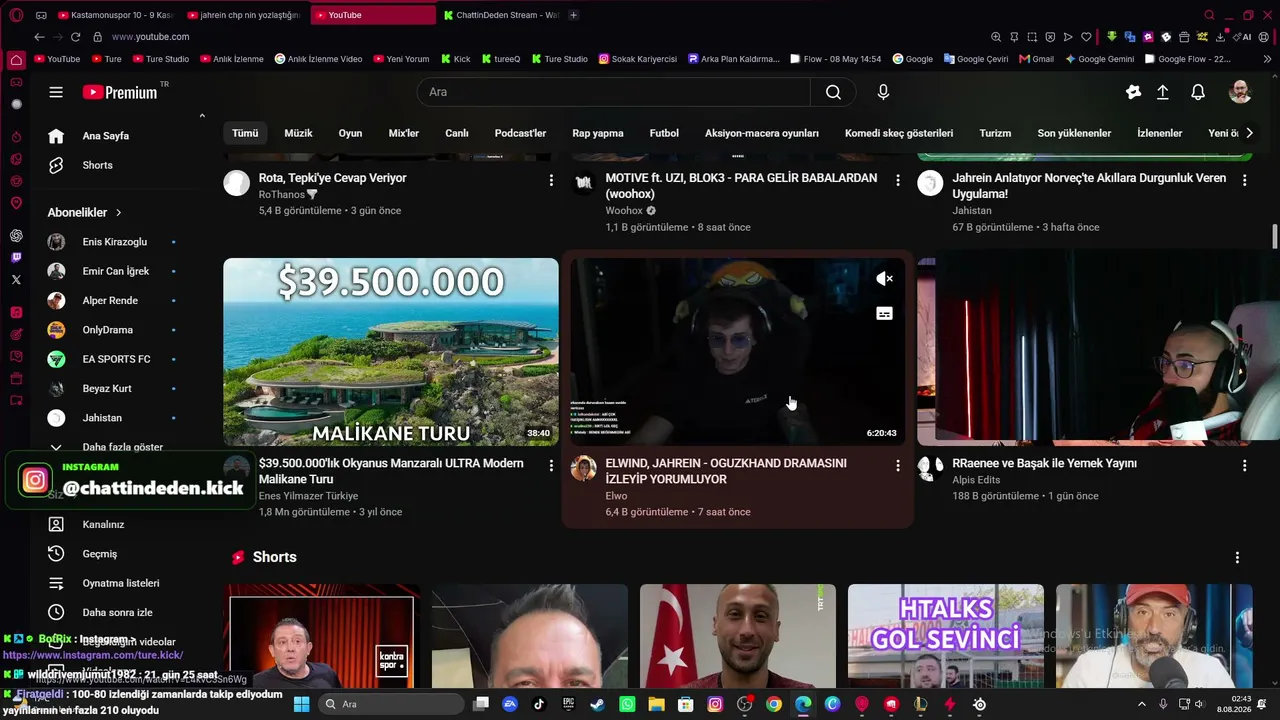1280x720 pixels.
Task: Open a new browser tab
Action: click(x=573, y=15)
